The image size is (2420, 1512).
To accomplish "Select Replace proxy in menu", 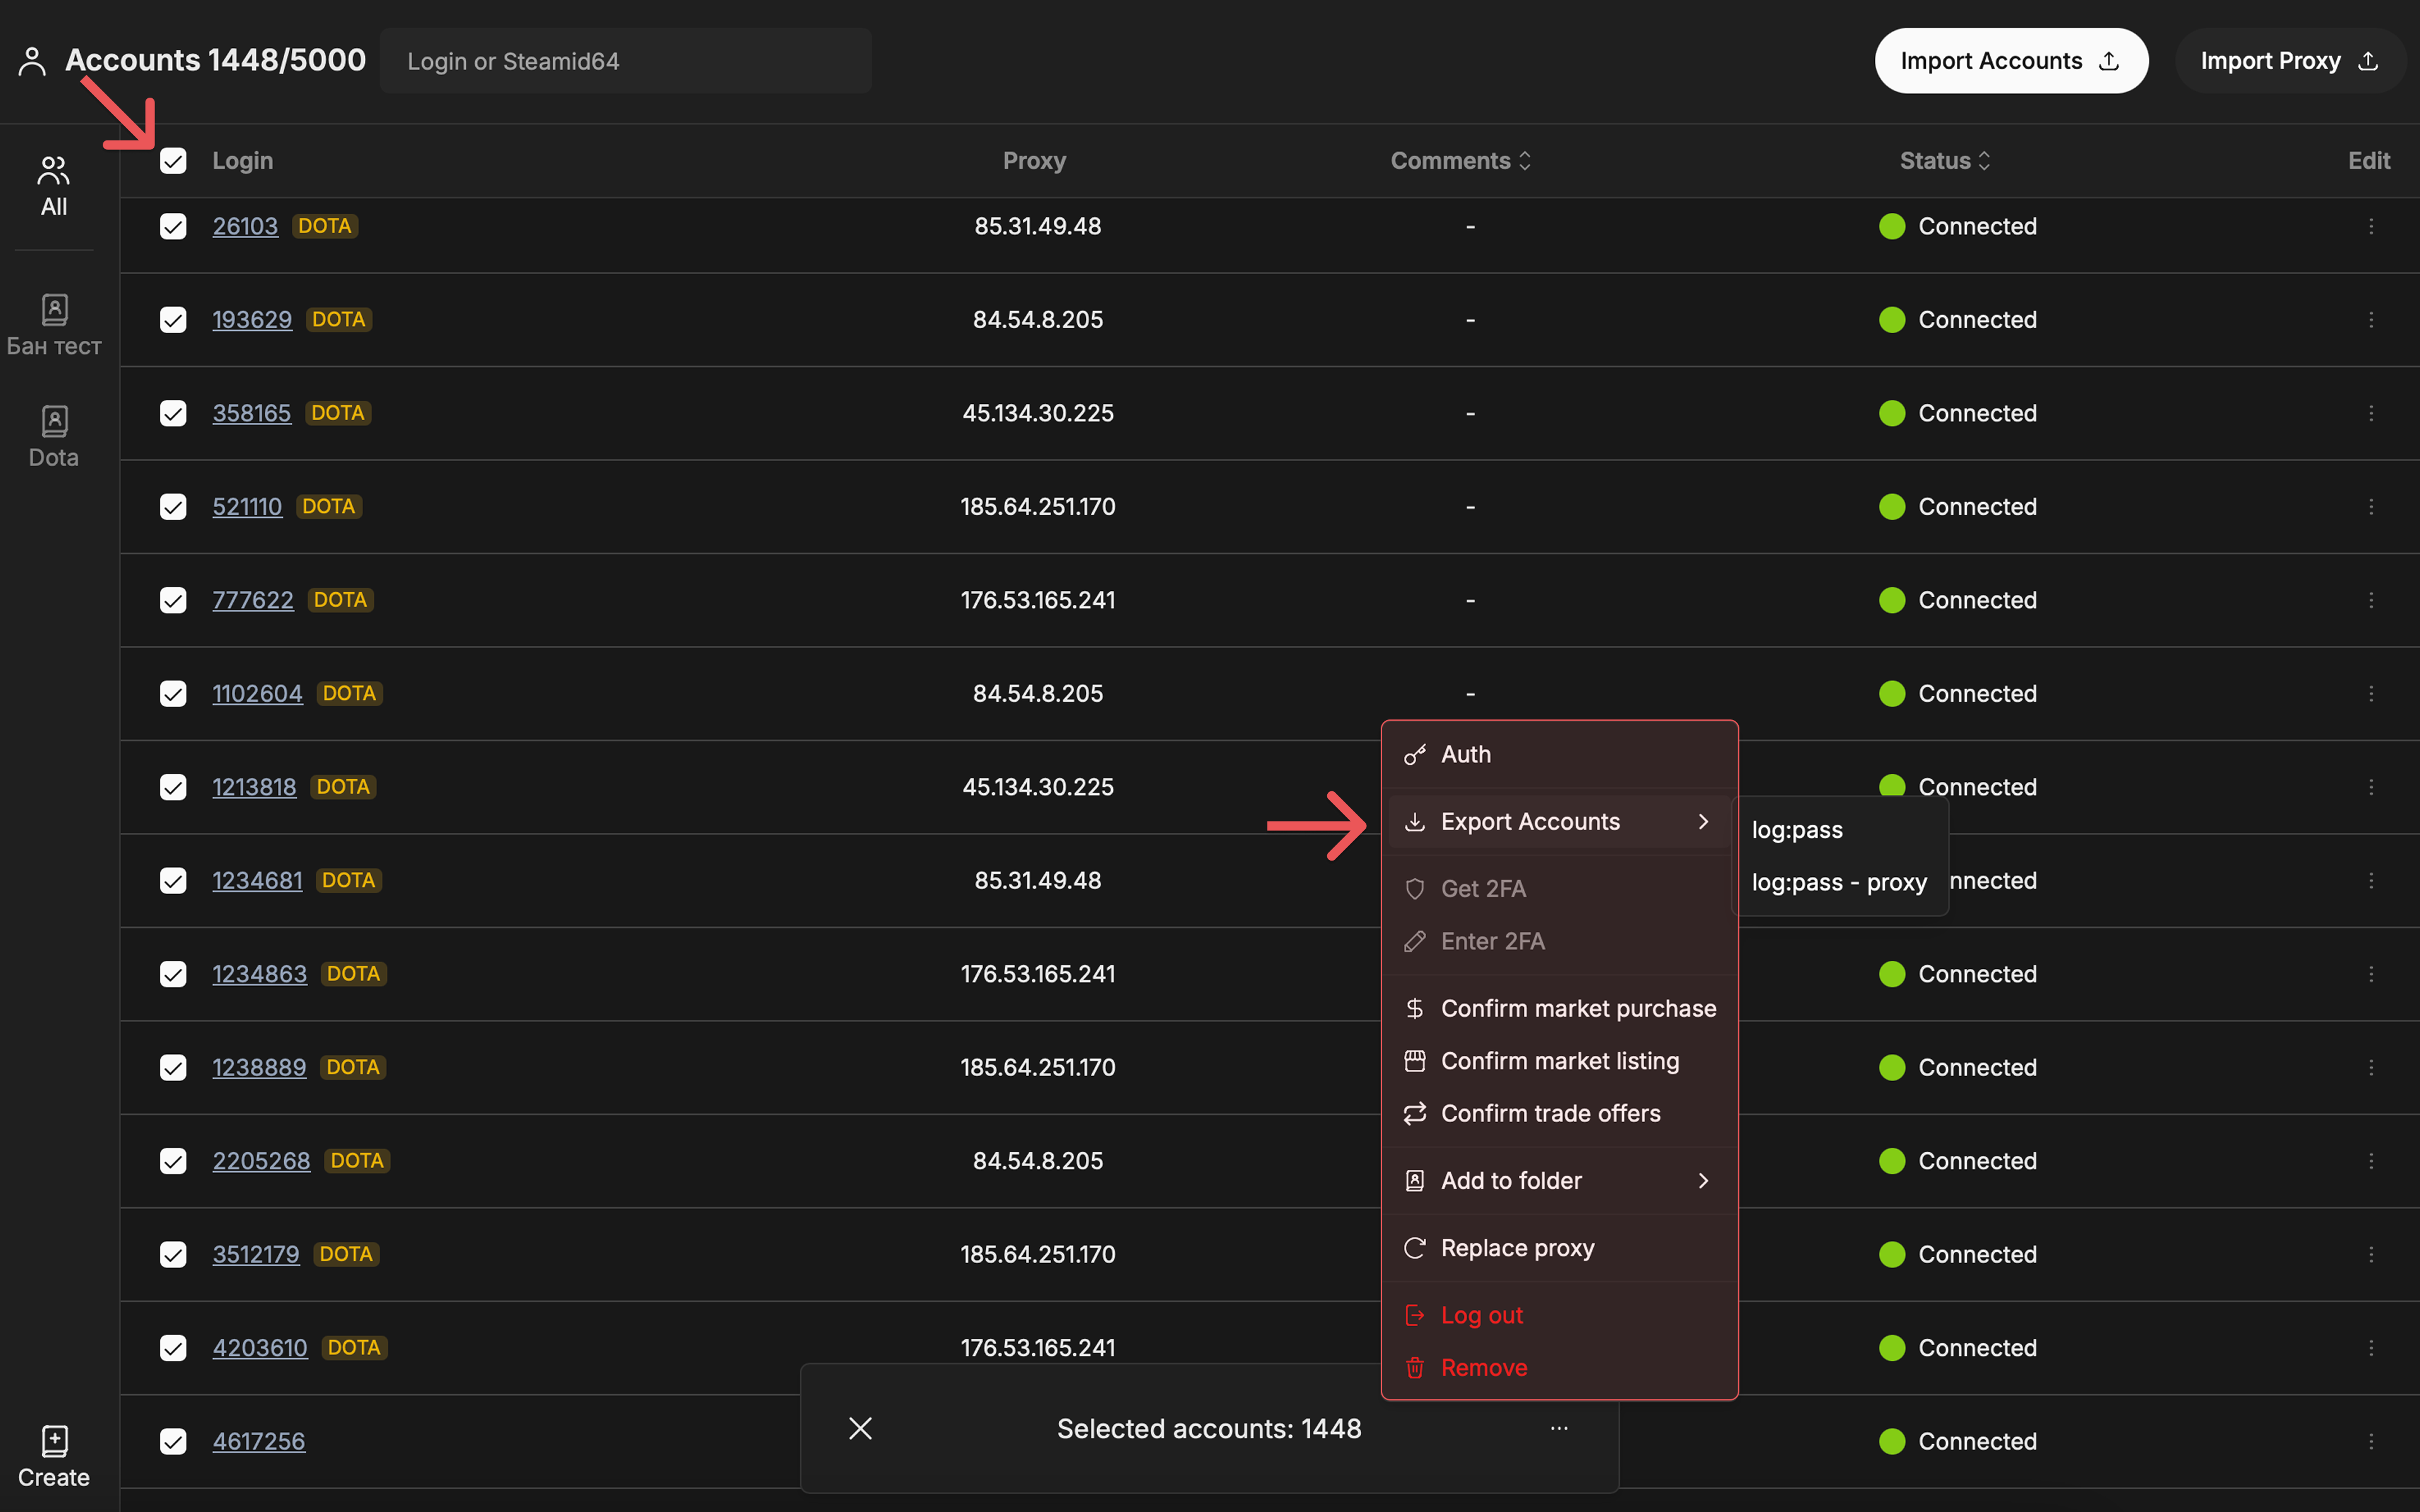I will coord(1558,1248).
